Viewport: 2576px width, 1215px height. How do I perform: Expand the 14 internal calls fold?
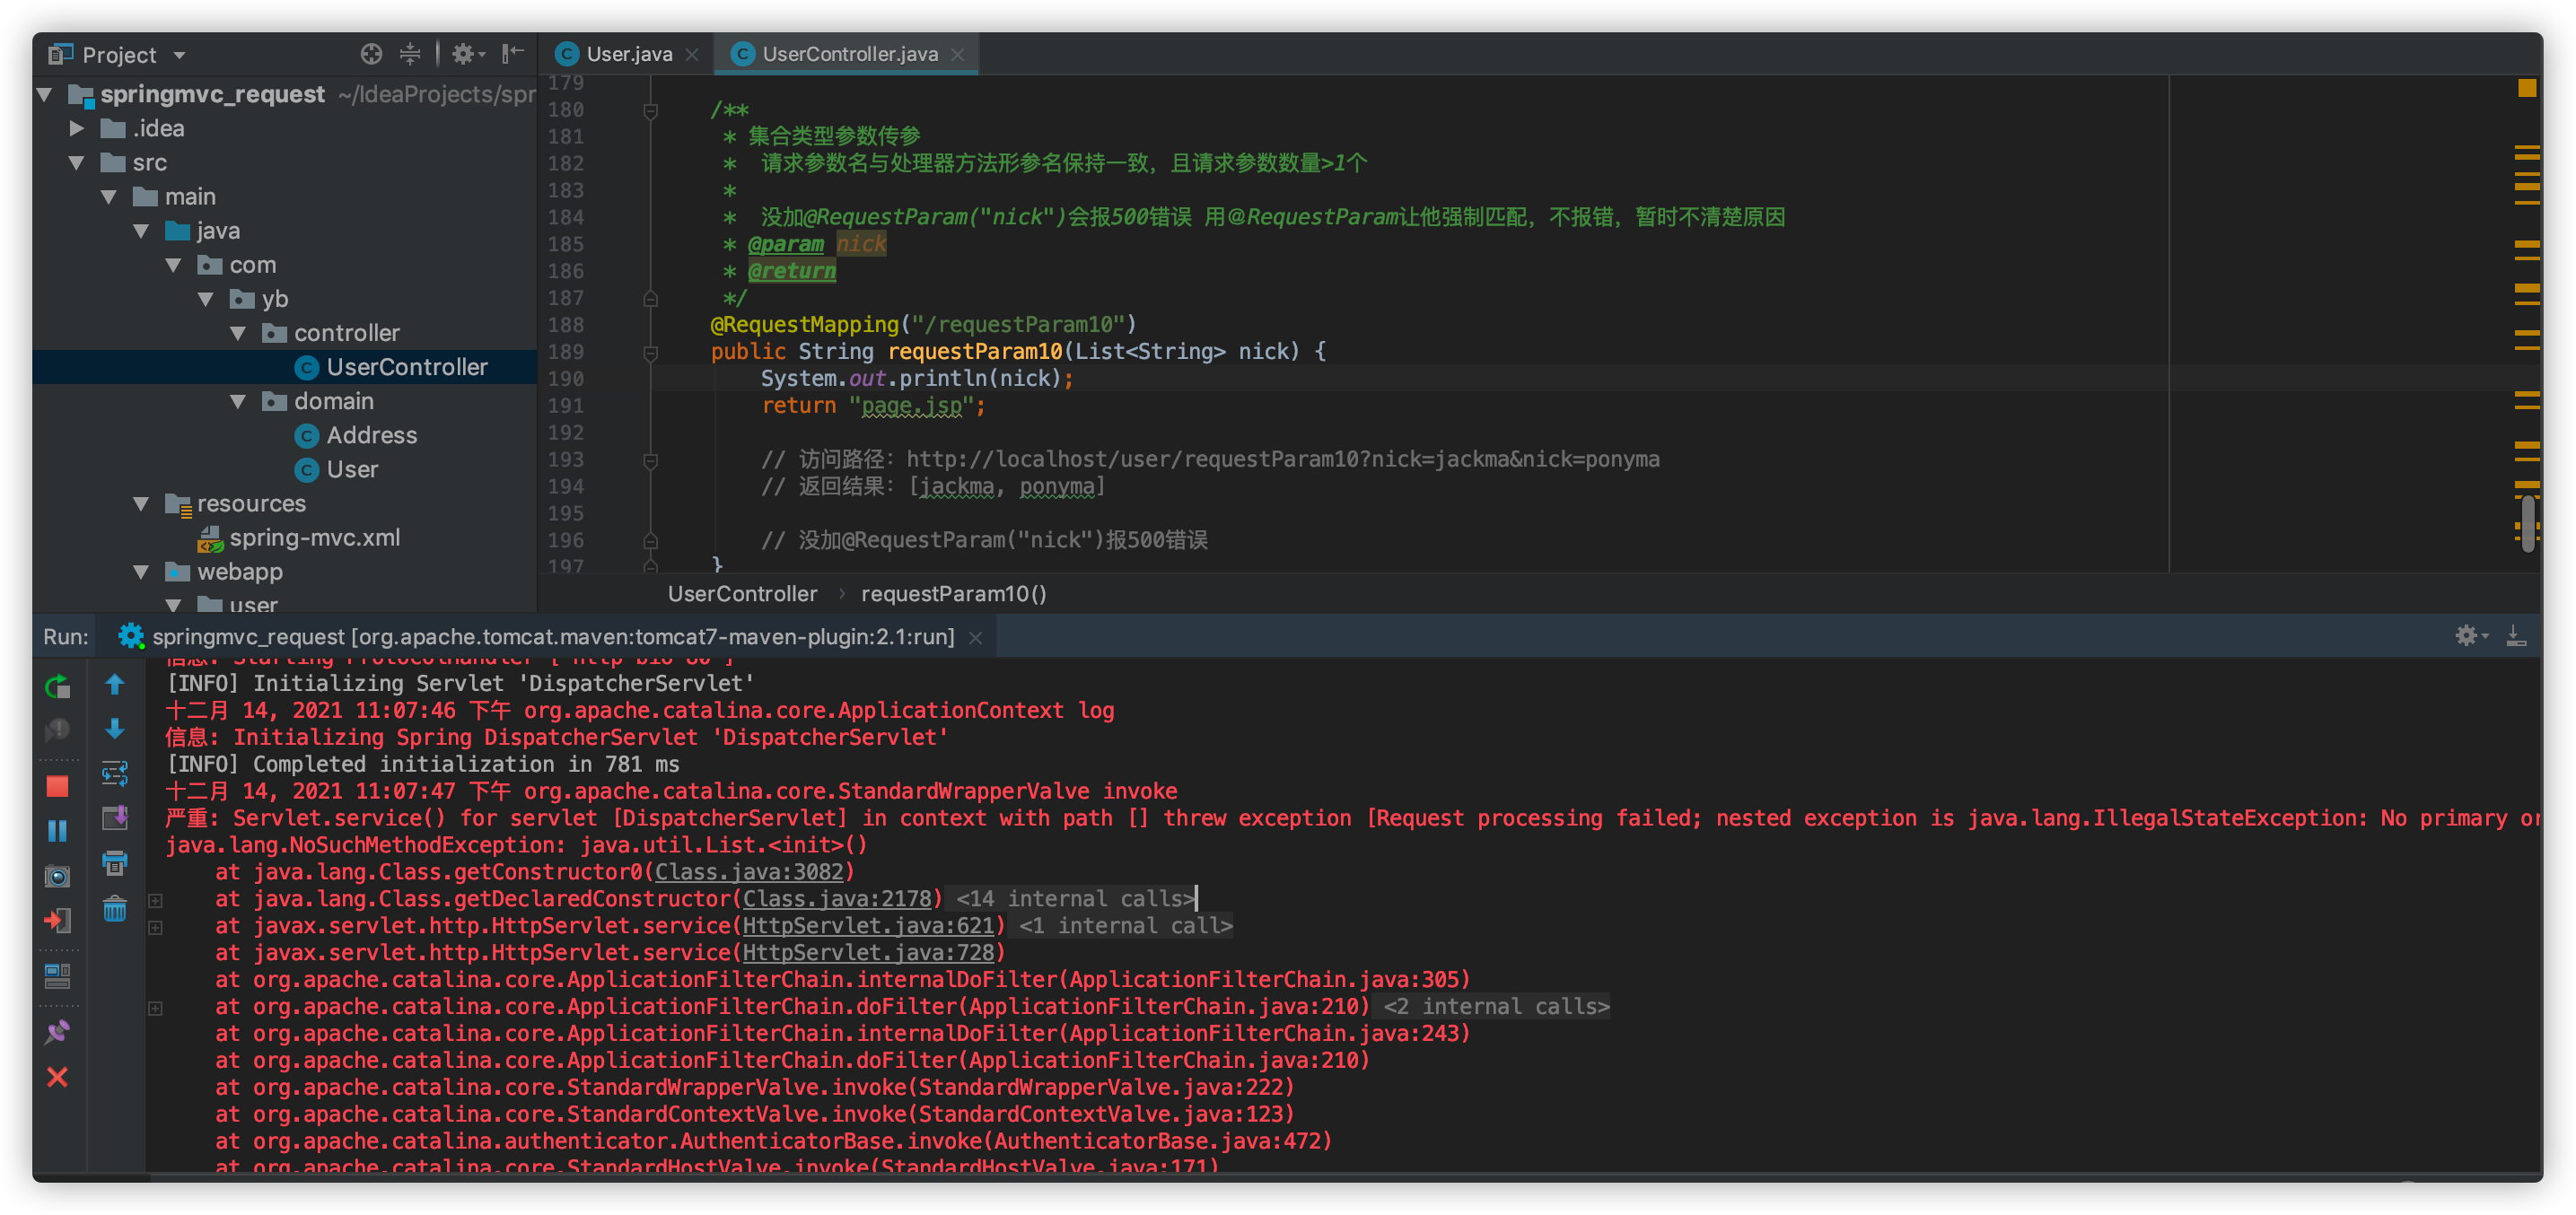point(1075,899)
